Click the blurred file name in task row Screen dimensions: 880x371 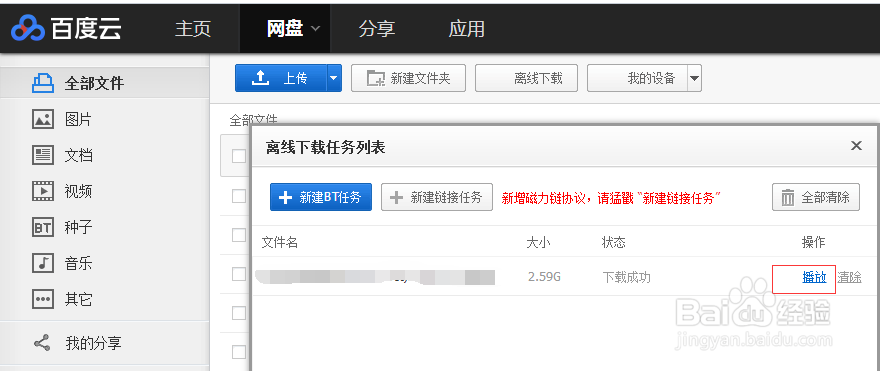coord(375,277)
